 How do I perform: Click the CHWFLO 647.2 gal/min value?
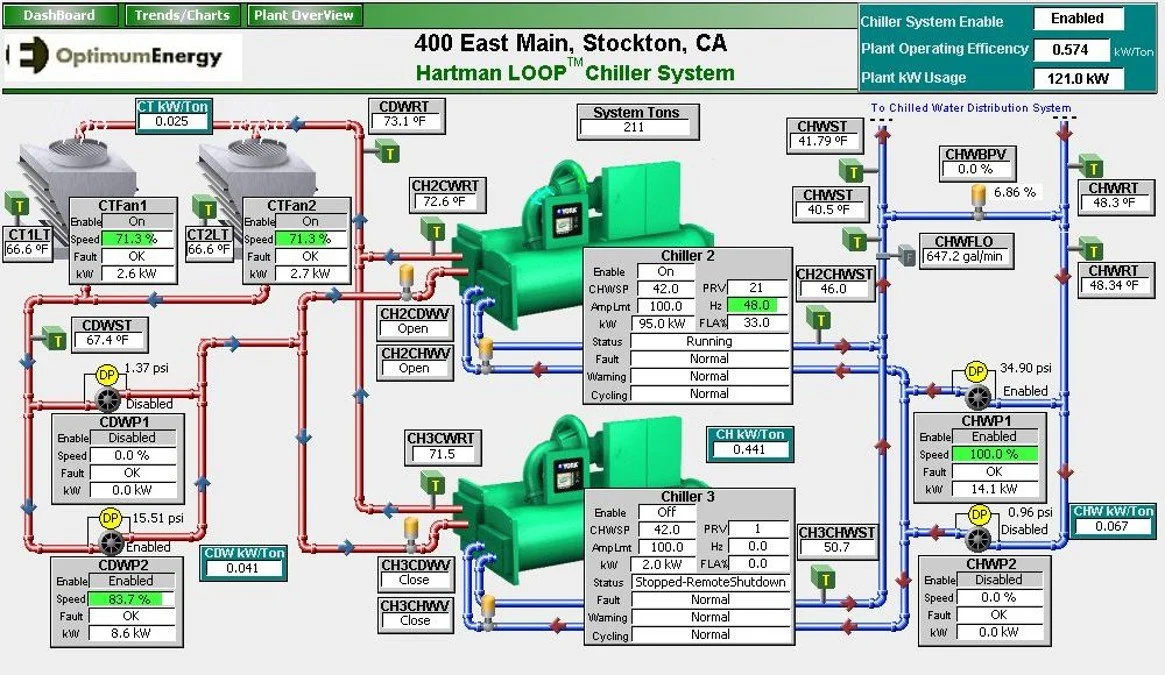click(x=964, y=256)
